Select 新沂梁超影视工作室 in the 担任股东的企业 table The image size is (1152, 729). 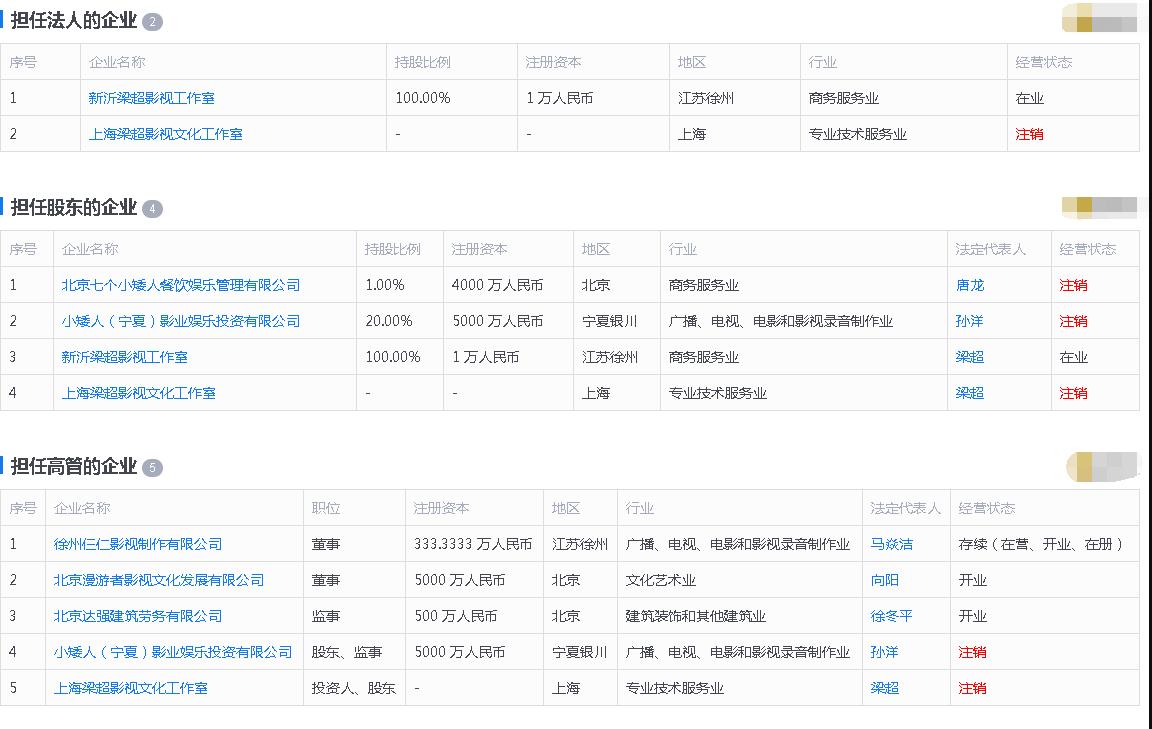124,357
